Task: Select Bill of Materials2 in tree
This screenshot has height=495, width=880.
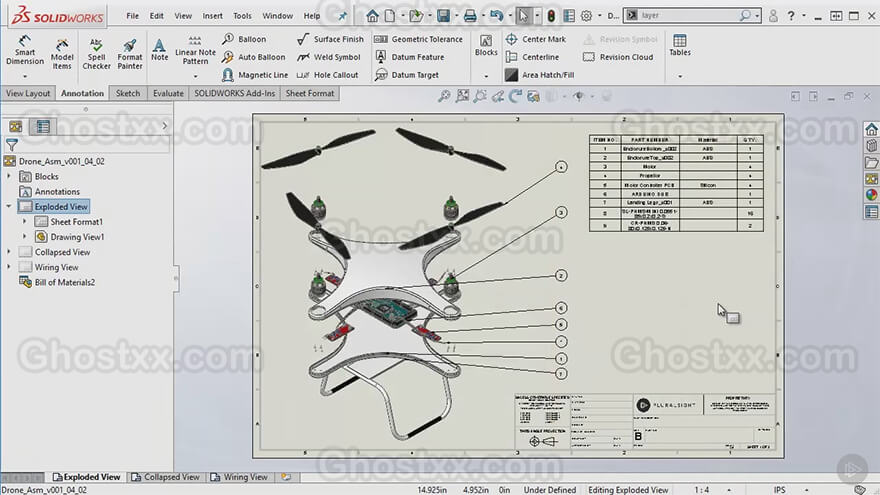Action: pyautogui.click(x=57, y=282)
